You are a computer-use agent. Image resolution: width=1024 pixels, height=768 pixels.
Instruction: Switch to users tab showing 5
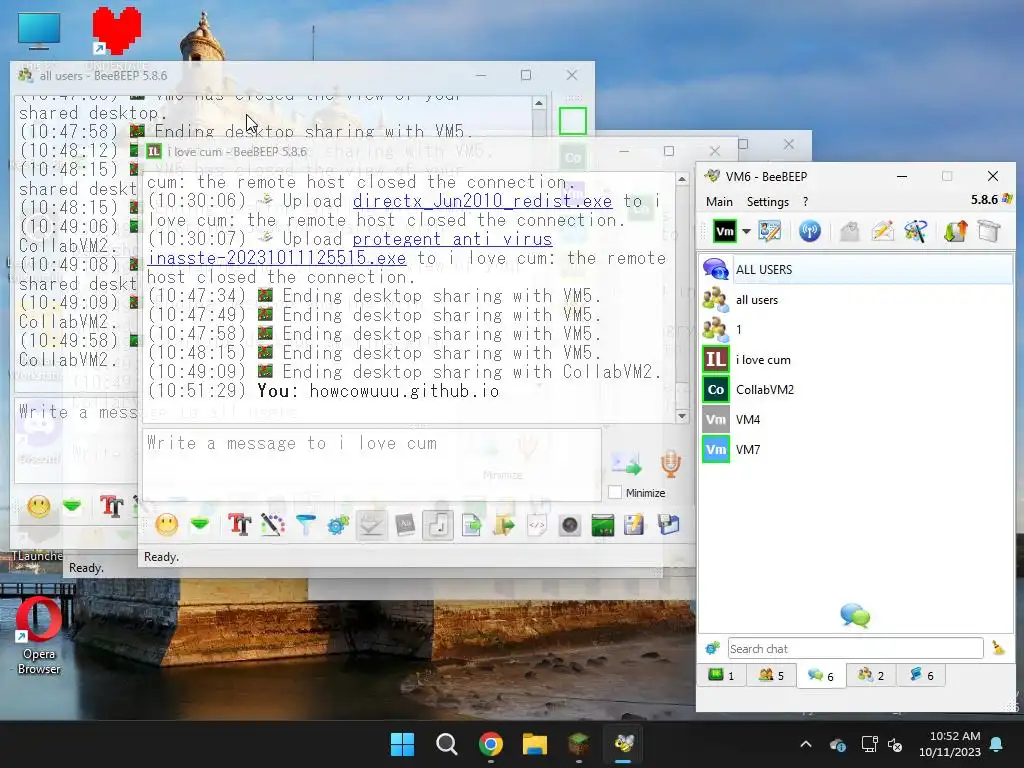pos(771,675)
